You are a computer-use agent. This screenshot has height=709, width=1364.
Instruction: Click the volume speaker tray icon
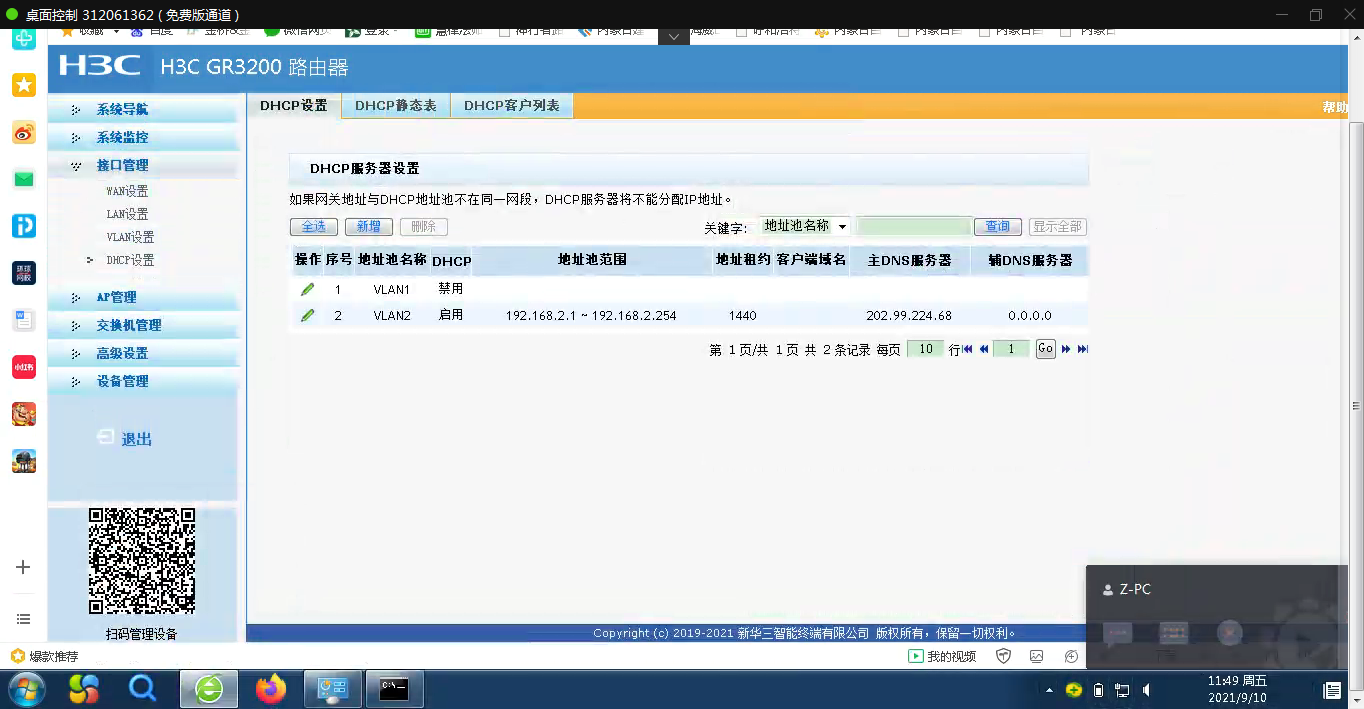tap(1146, 690)
